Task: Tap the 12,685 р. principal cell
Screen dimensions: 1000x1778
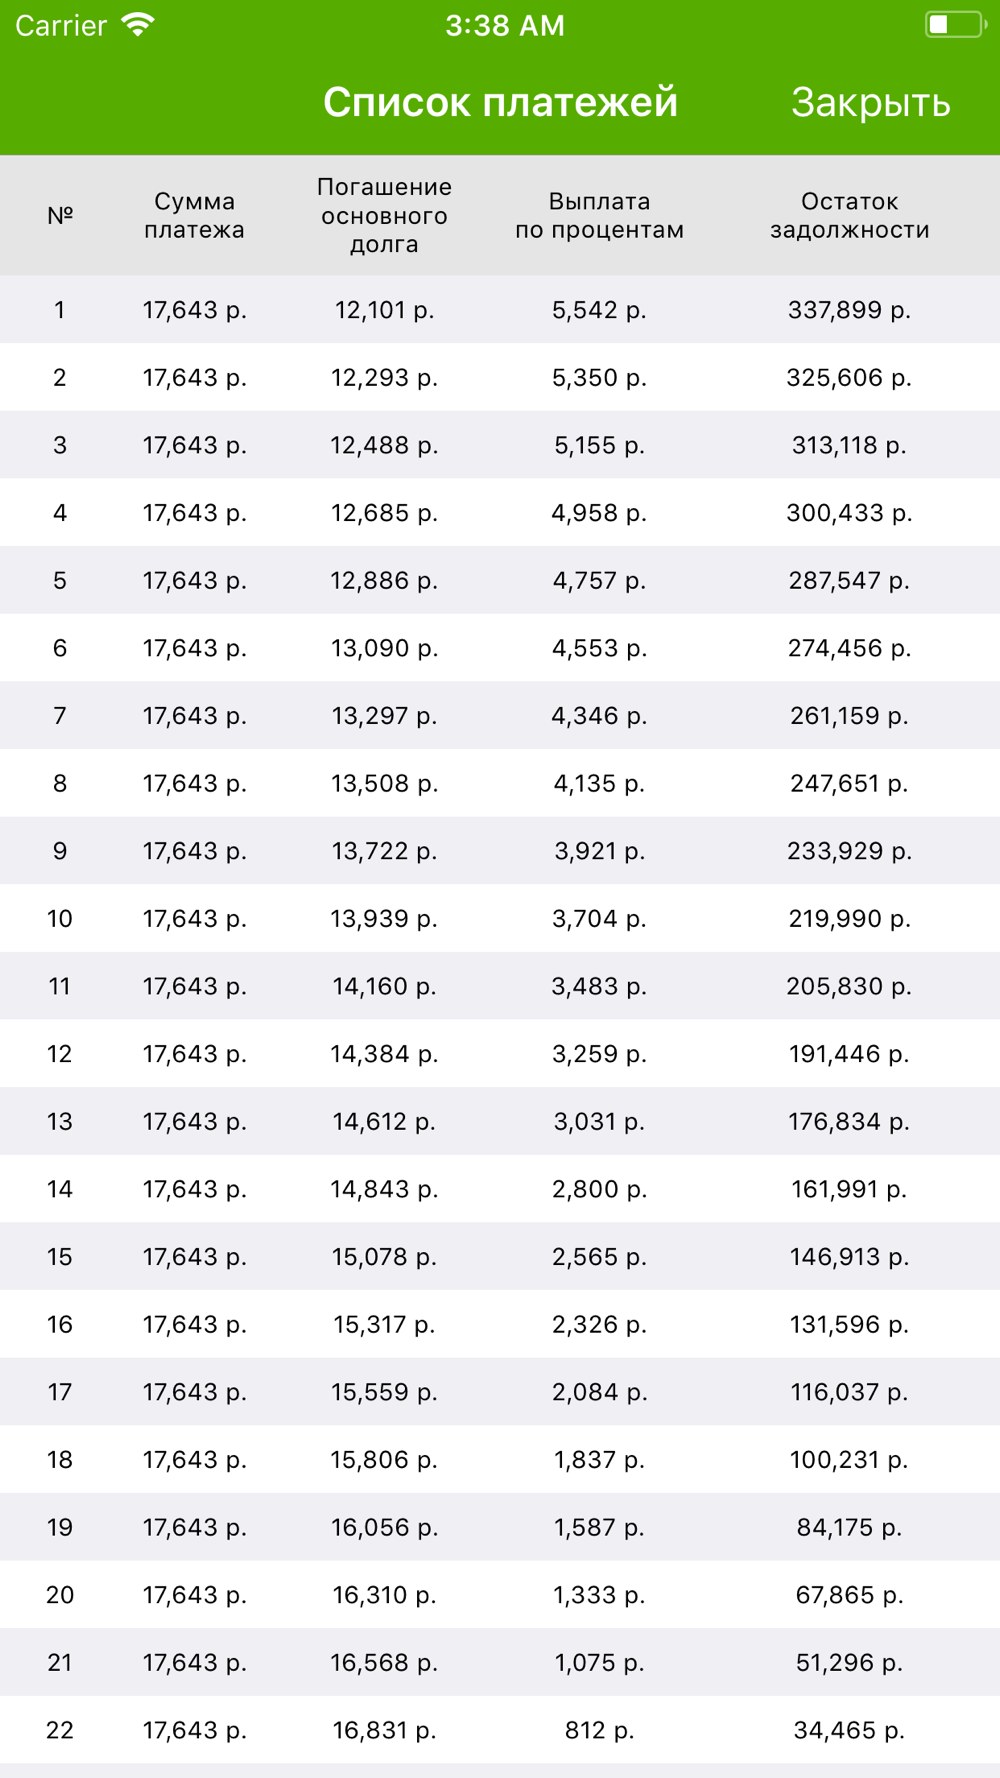Action: (384, 513)
